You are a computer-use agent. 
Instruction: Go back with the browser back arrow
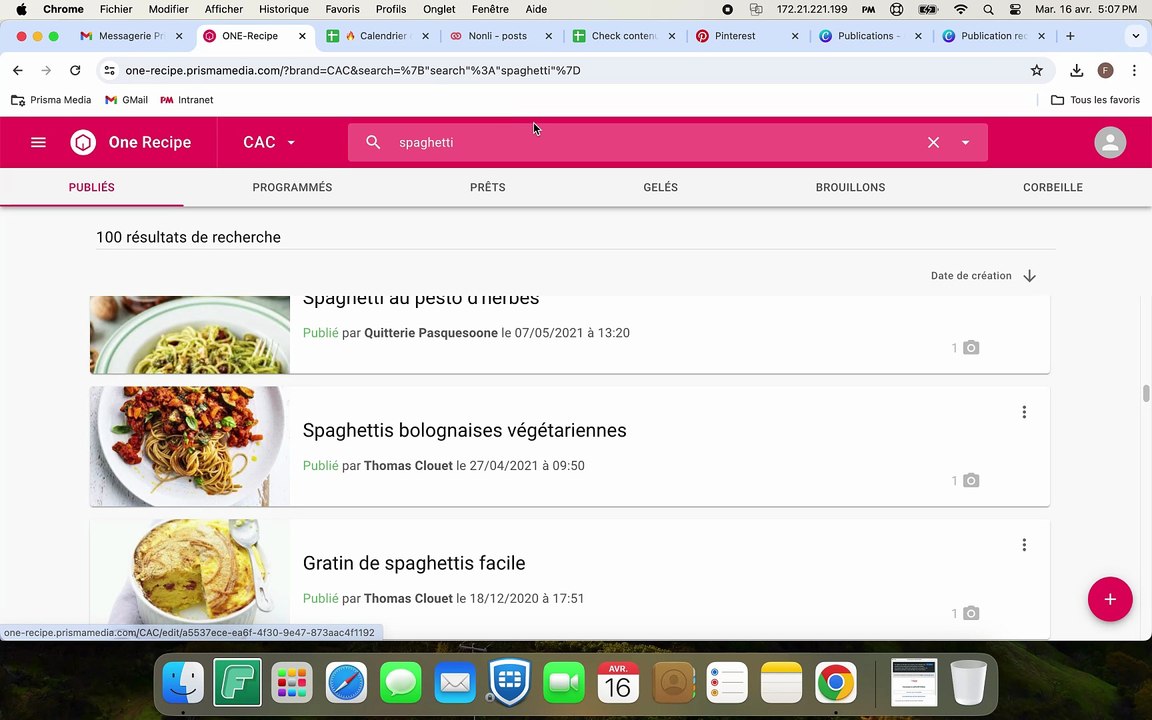pos(18,71)
